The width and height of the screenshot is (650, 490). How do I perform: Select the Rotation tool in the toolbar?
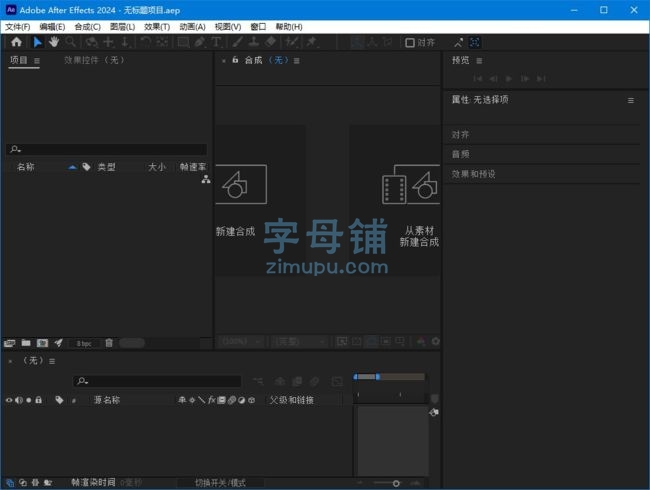(x=145, y=42)
